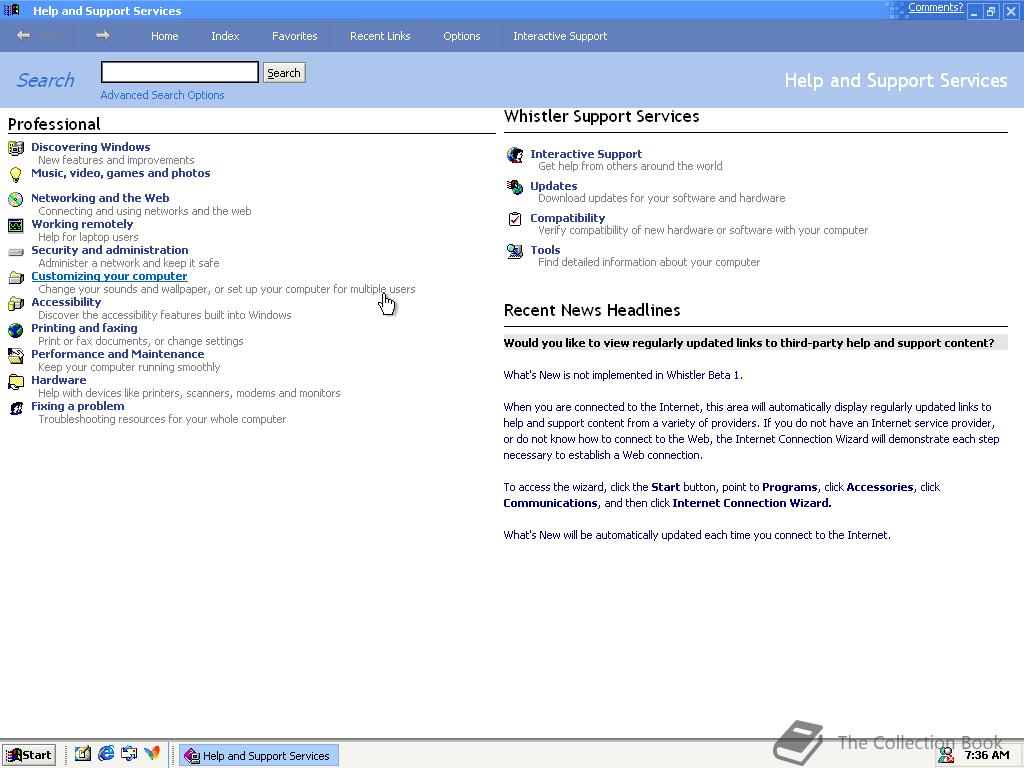Click the Accessibility topic icon
This screenshot has height=768, width=1024.
[16, 304]
